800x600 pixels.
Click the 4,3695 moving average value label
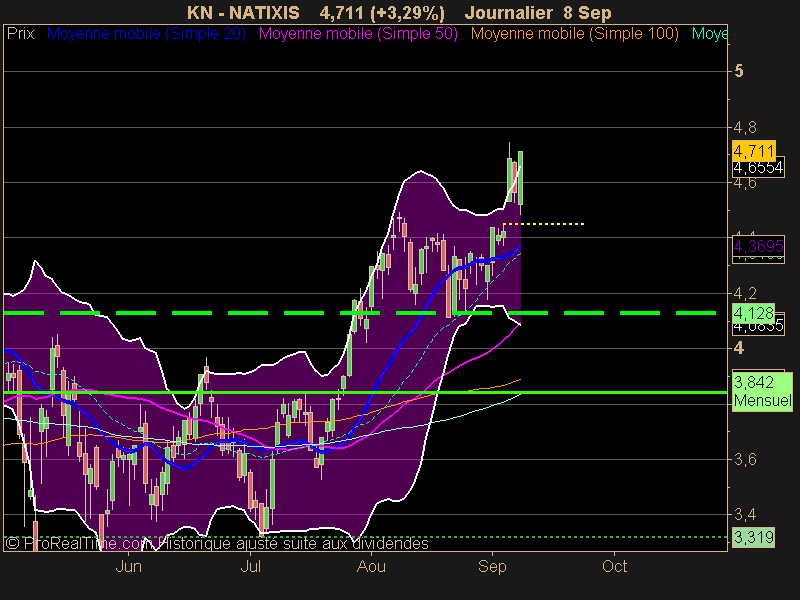click(x=758, y=246)
